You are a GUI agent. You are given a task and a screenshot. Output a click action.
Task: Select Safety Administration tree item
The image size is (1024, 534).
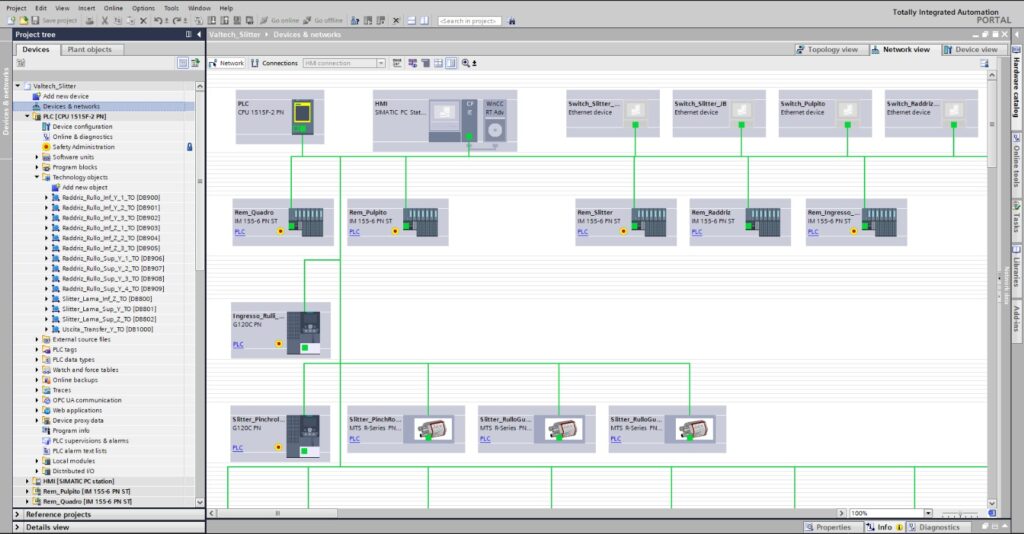point(78,147)
